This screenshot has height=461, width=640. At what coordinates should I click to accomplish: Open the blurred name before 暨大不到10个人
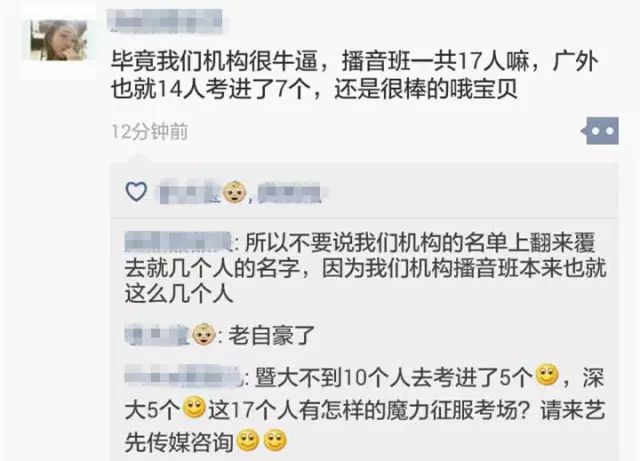[x=183, y=374]
